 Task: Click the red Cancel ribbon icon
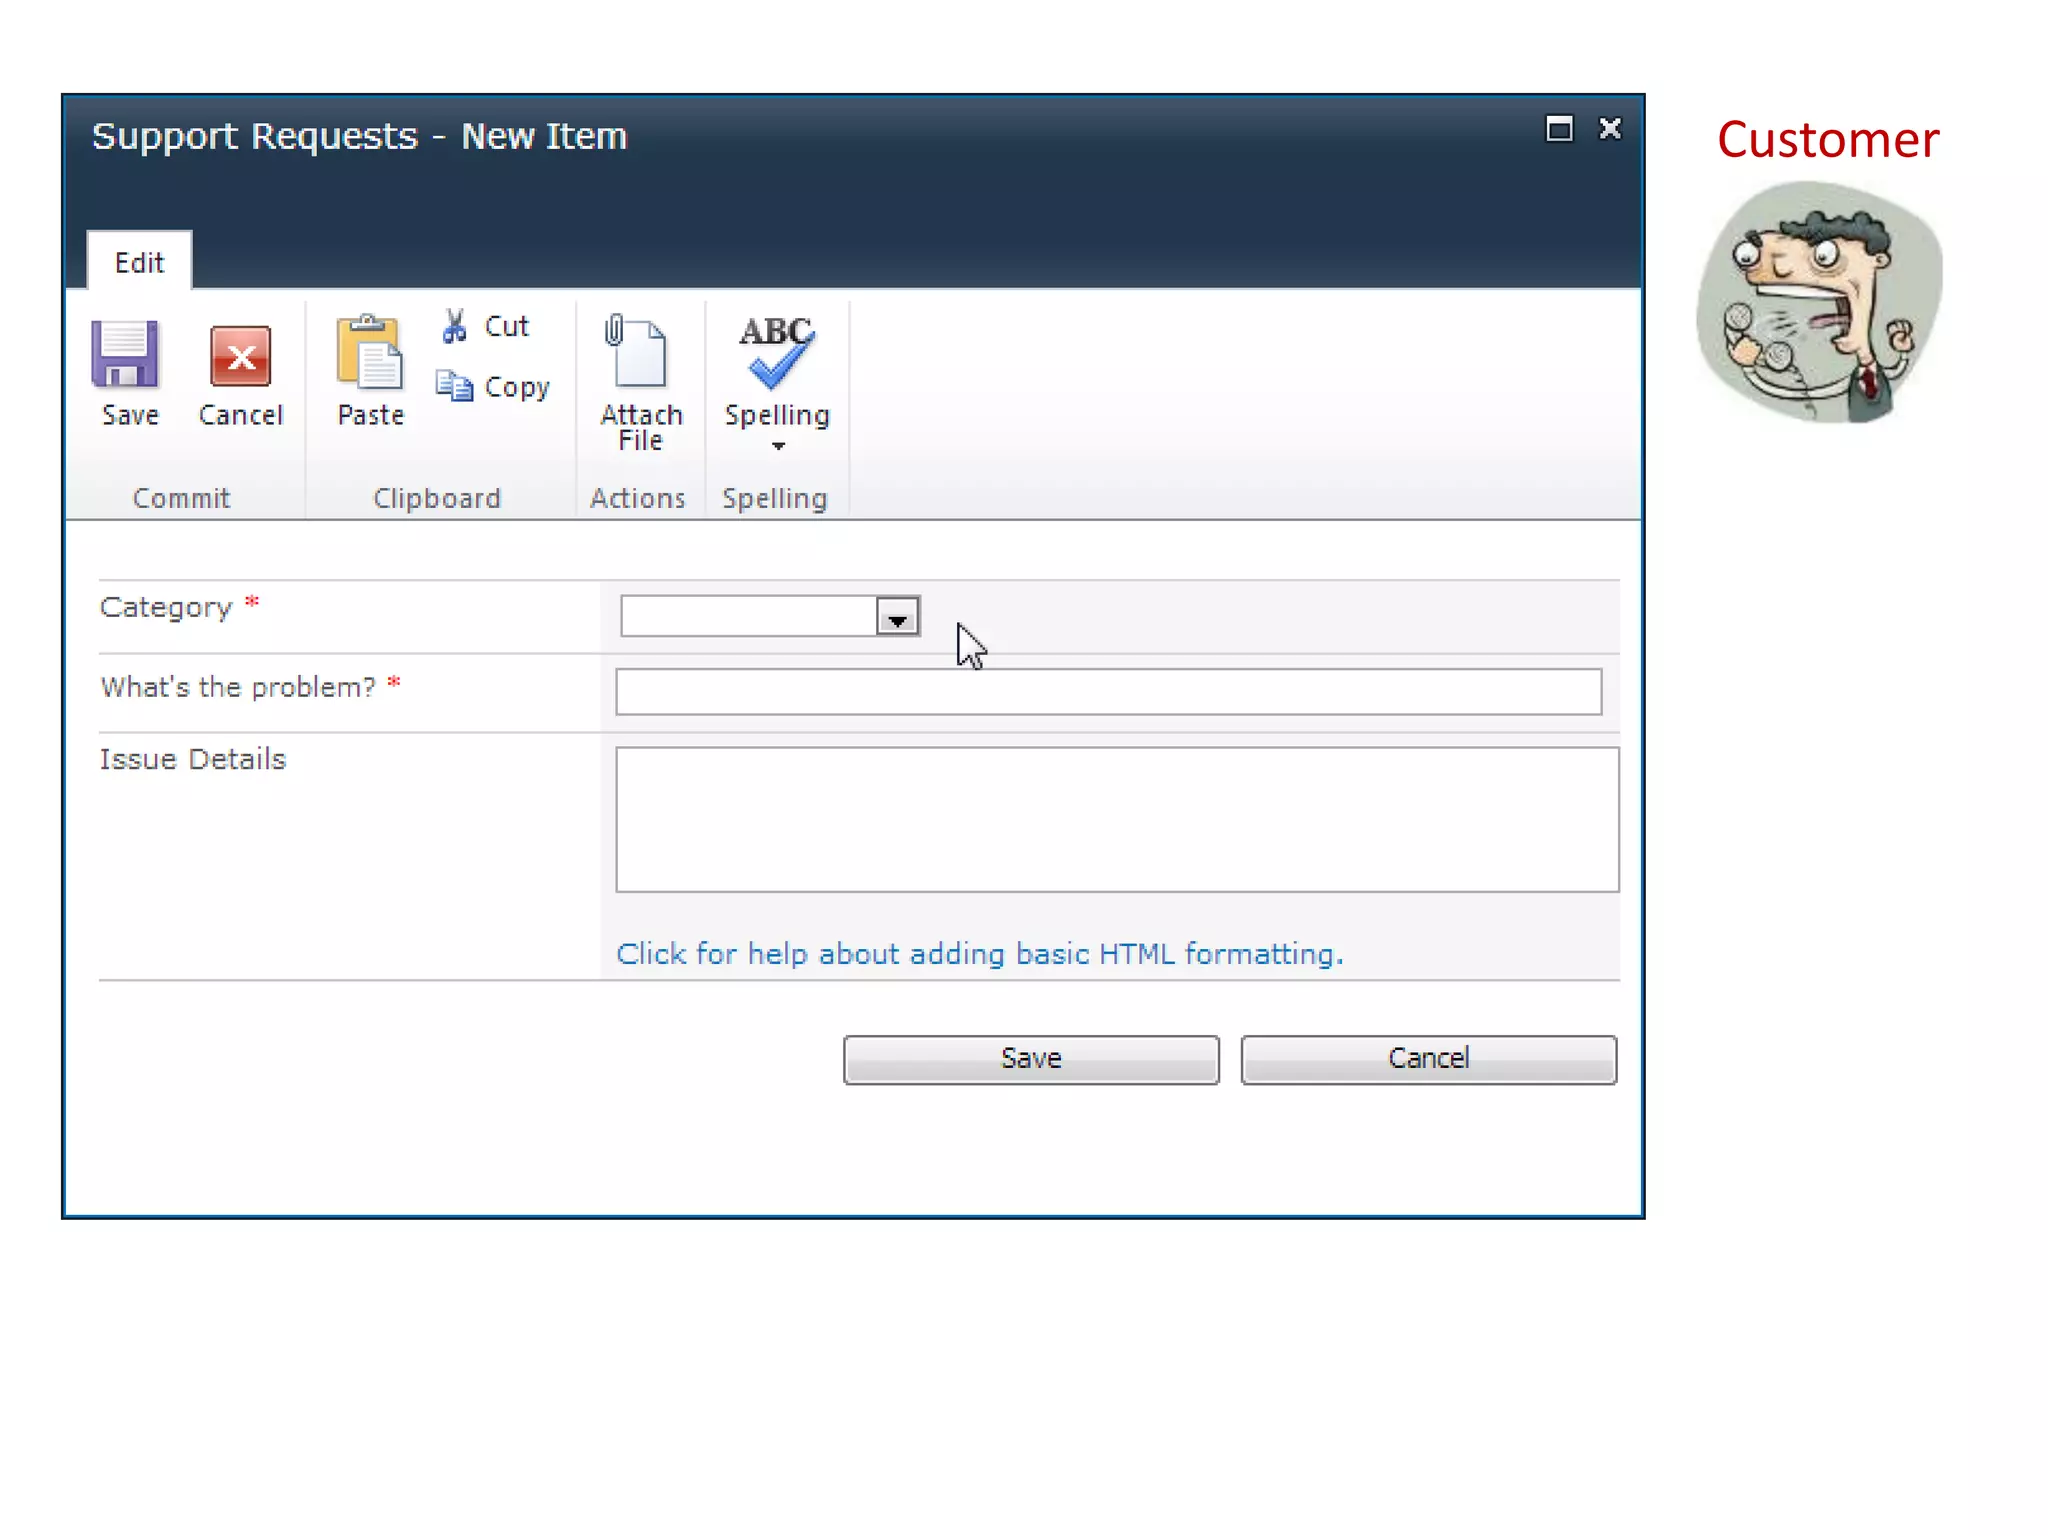tap(240, 356)
